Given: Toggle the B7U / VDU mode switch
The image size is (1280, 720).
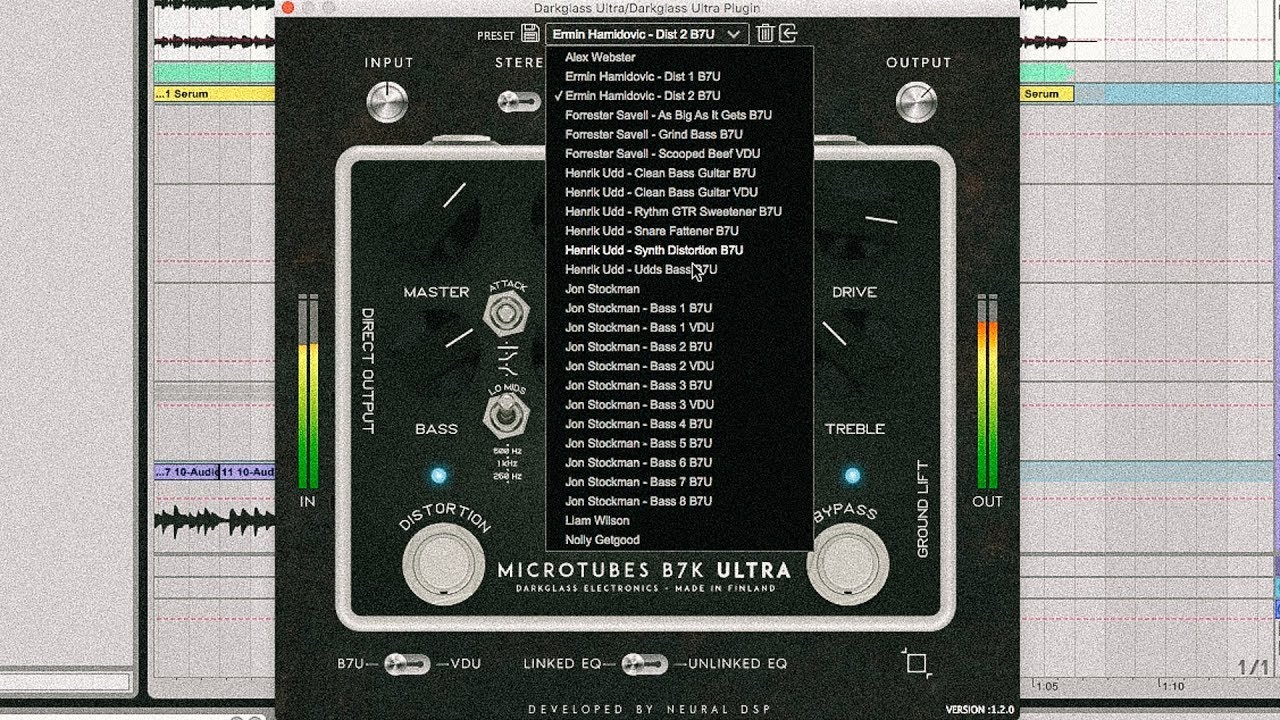Looking at the screenshot, I should (x=407, y=664).
